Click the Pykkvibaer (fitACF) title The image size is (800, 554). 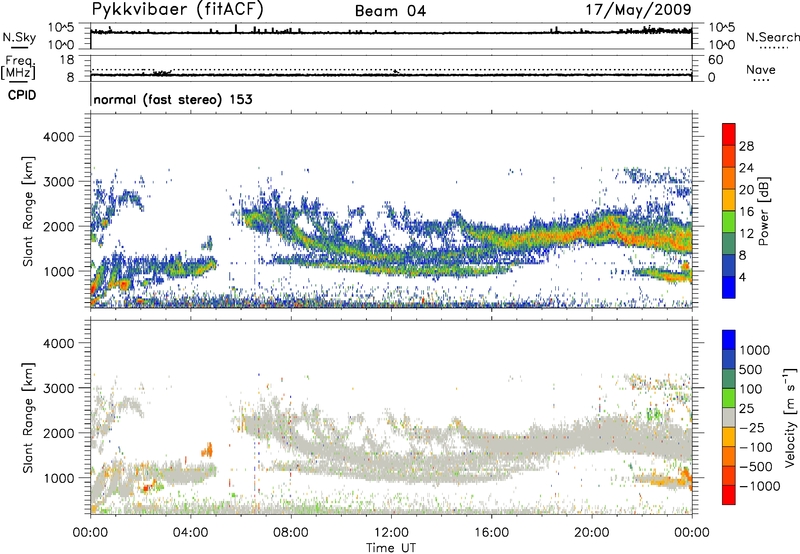point(178,10)
